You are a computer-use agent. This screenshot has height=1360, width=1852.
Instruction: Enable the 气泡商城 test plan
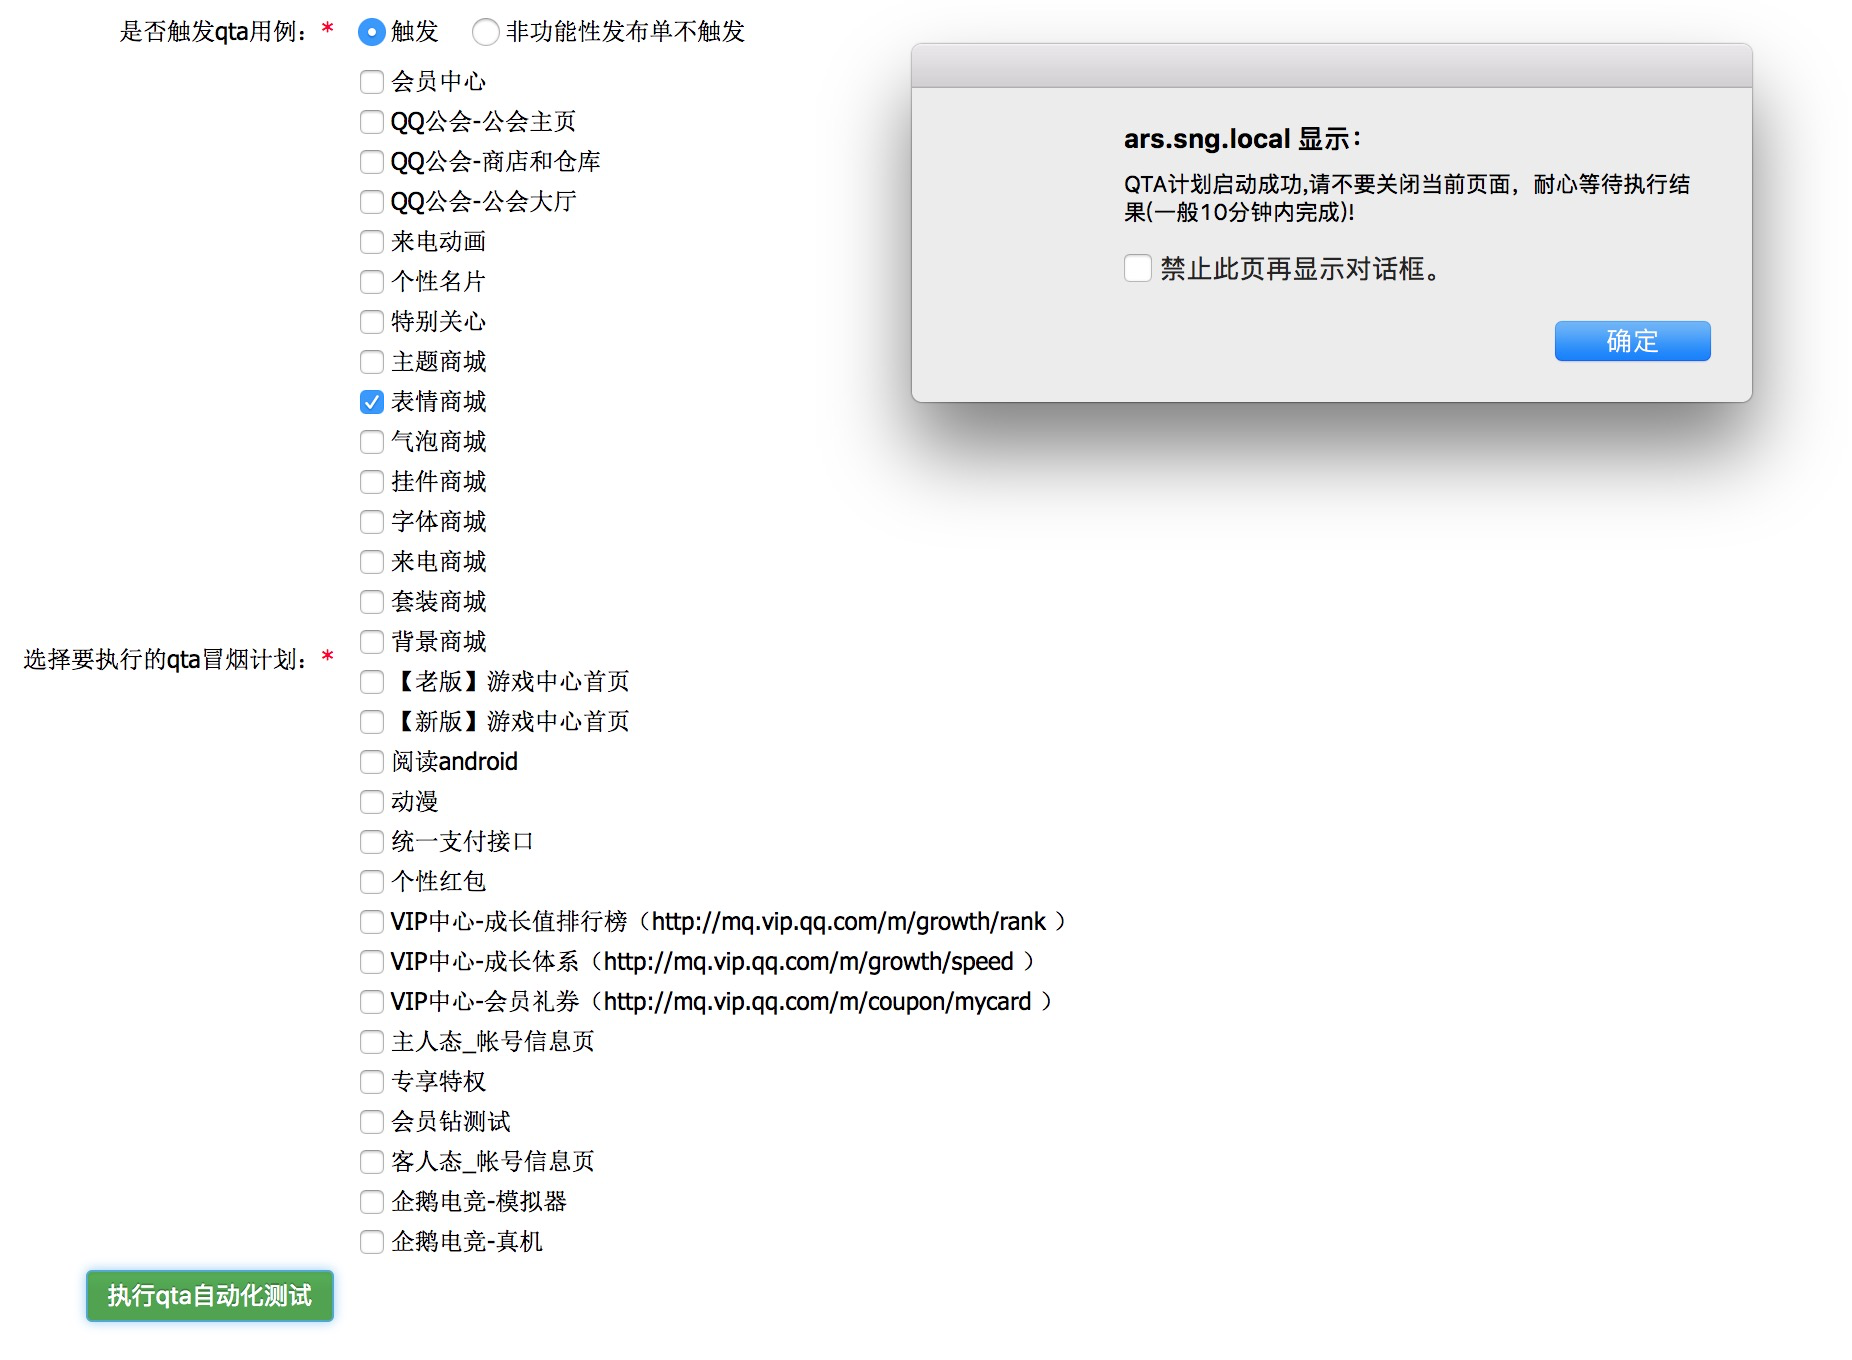click(x=371, y=442)
